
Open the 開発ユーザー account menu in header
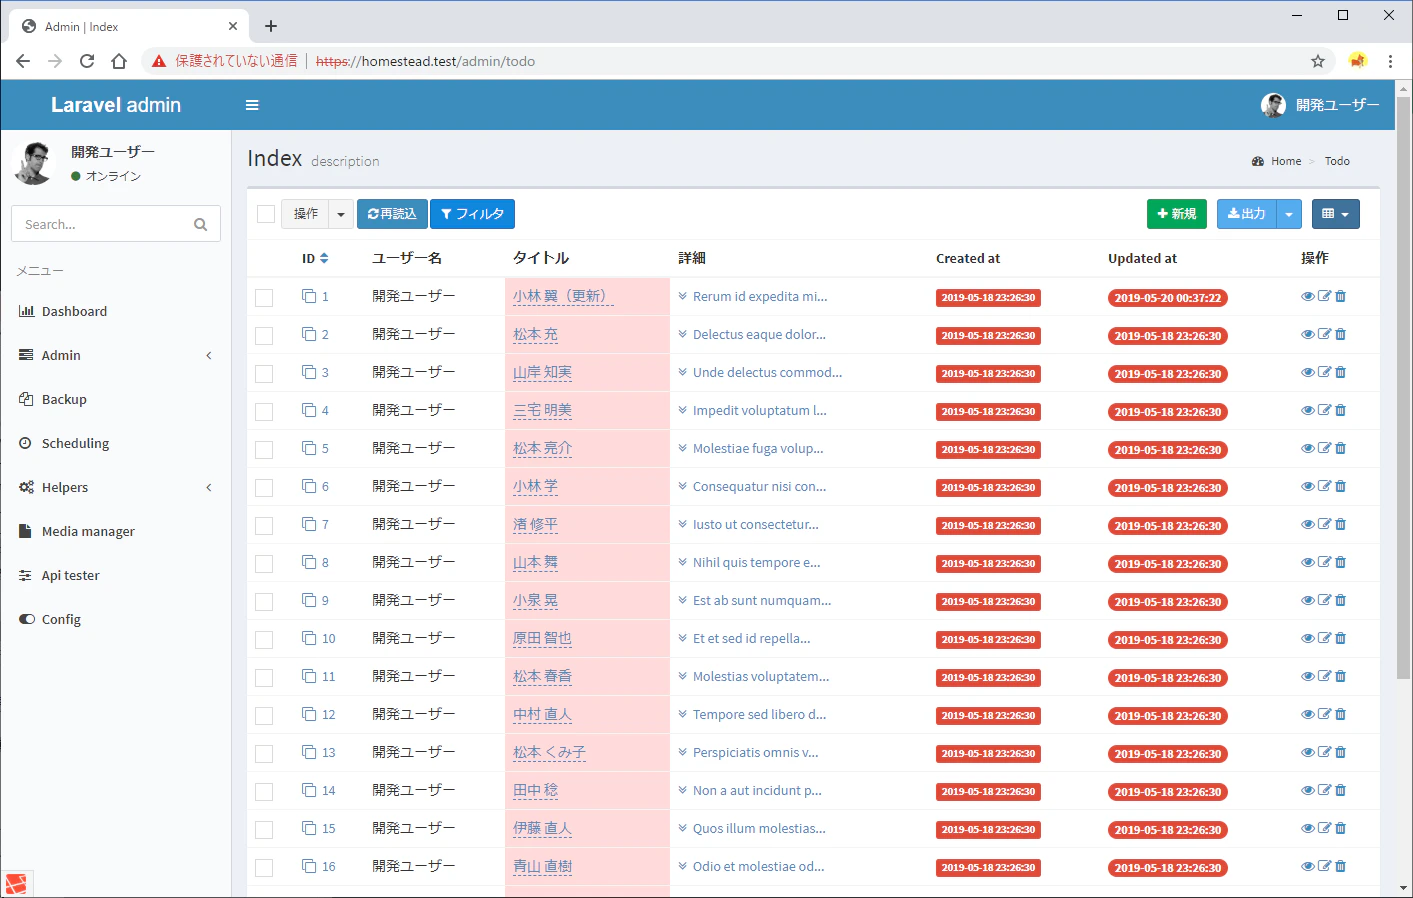(1320, 105)
